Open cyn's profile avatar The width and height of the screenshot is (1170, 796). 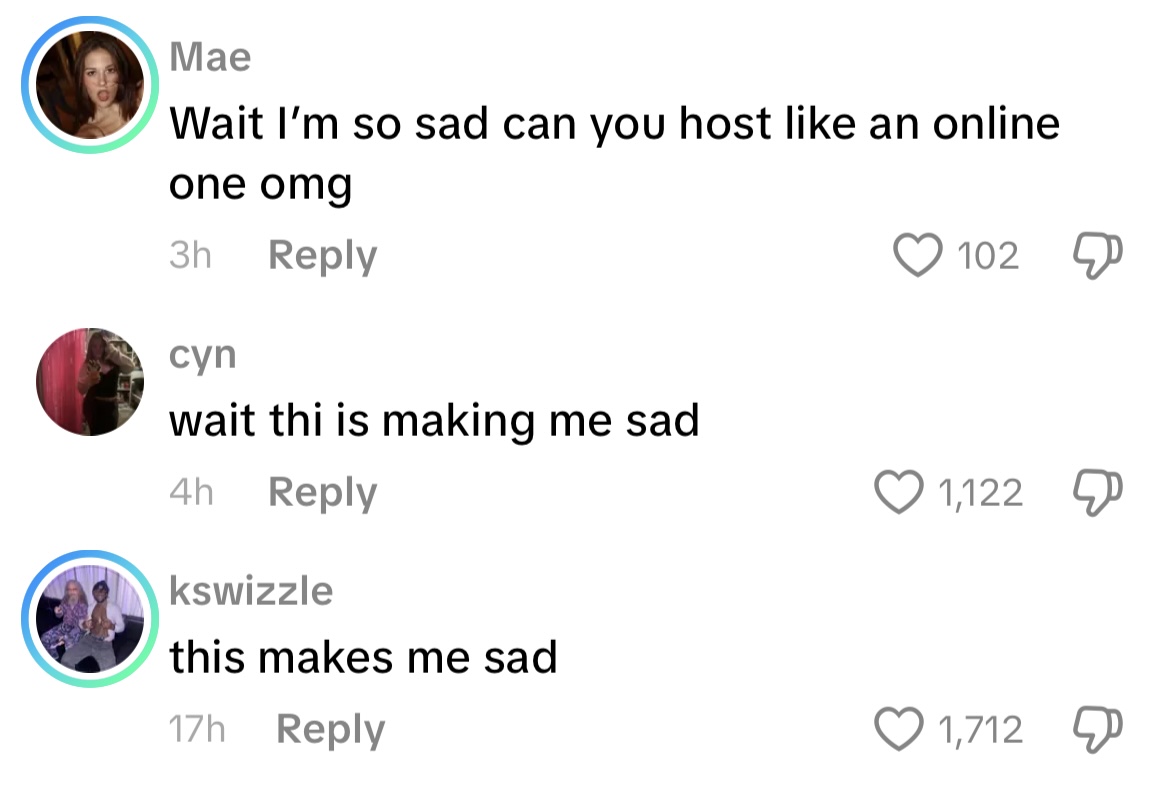[90, 381]
